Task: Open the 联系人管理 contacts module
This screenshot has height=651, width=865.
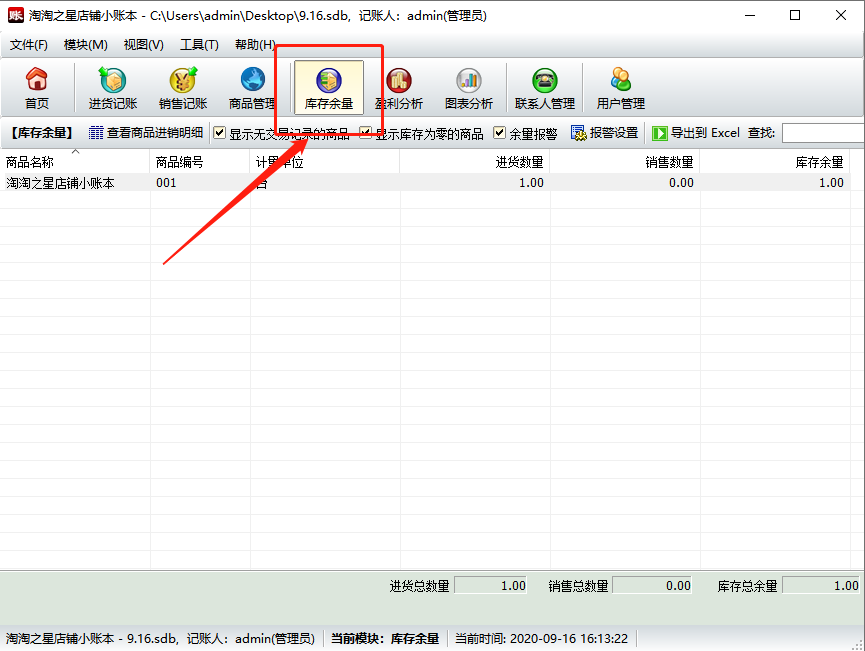Action: coord(544,88)
